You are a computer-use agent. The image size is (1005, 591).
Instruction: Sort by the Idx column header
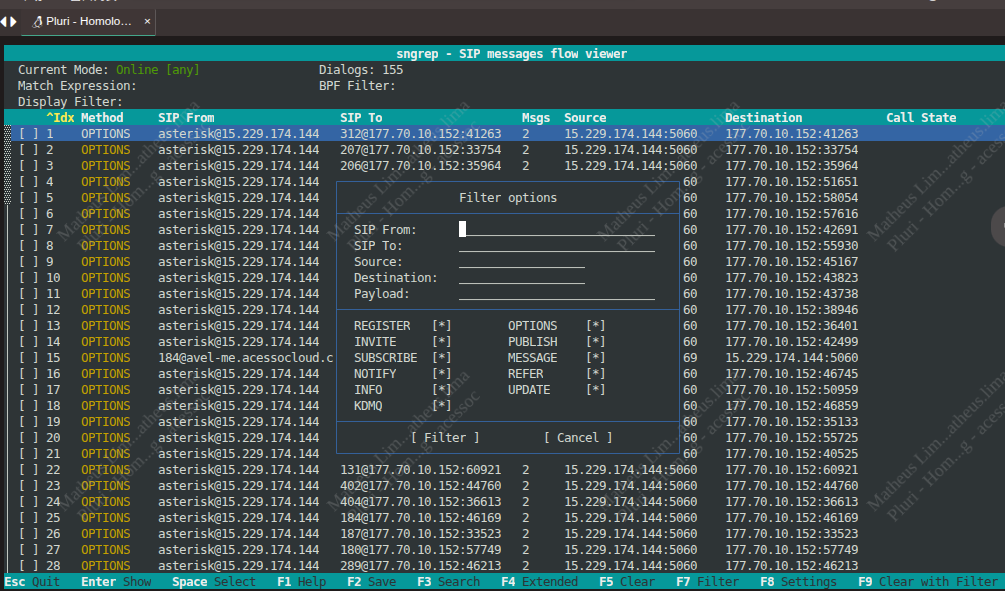(x=61, y=118)
